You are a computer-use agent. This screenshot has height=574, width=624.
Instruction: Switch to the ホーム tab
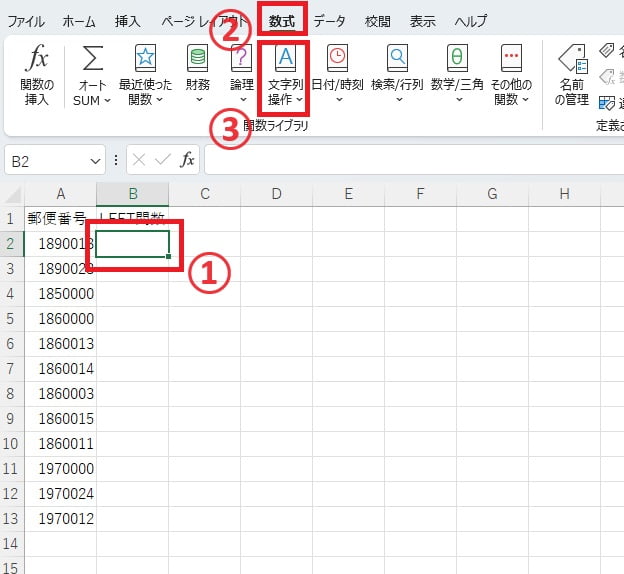(x=79, y=21)
